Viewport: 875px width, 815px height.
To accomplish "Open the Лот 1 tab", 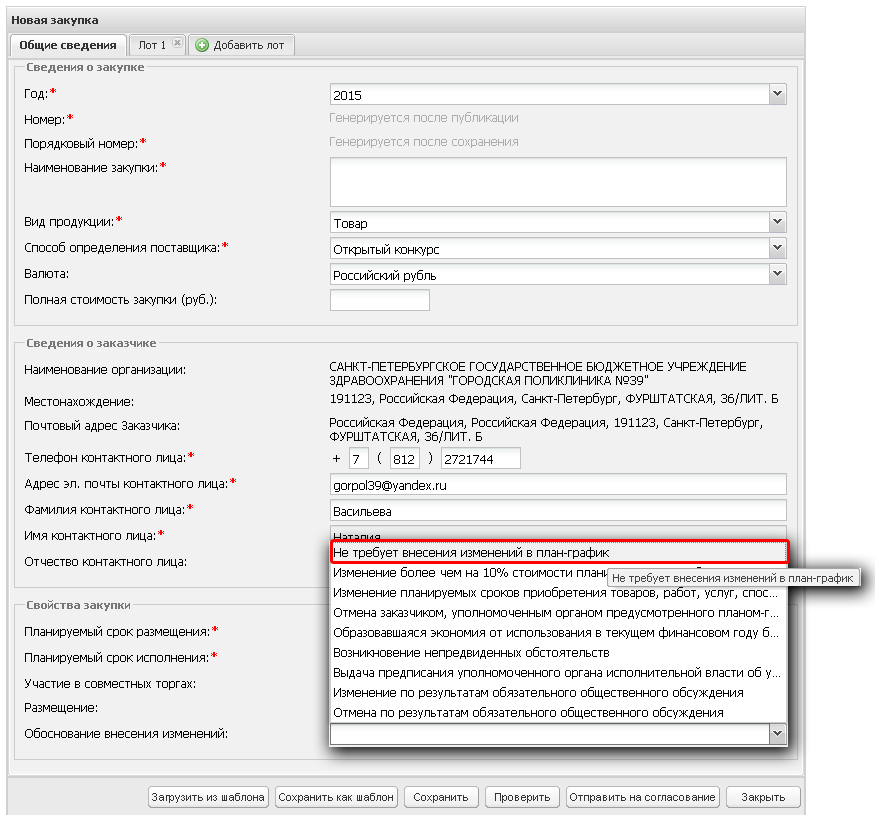I will pos(152,45).
